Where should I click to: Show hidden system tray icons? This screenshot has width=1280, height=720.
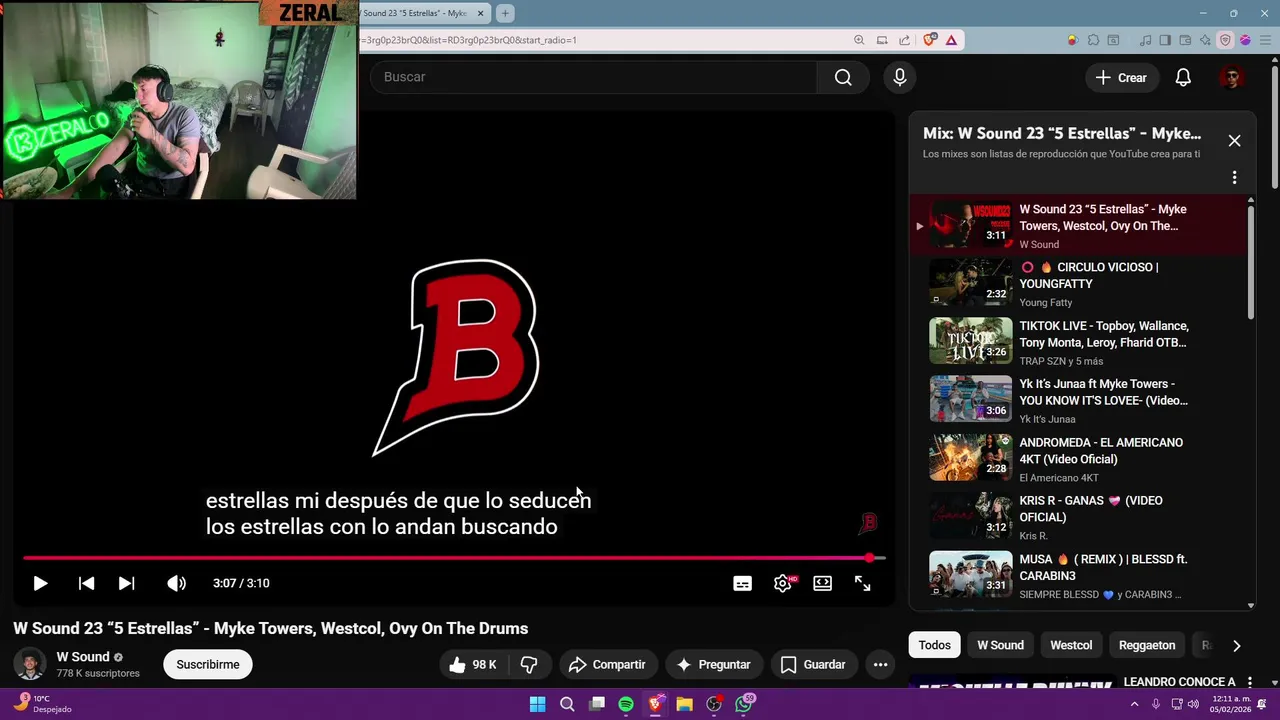[x=1134, y=704]
